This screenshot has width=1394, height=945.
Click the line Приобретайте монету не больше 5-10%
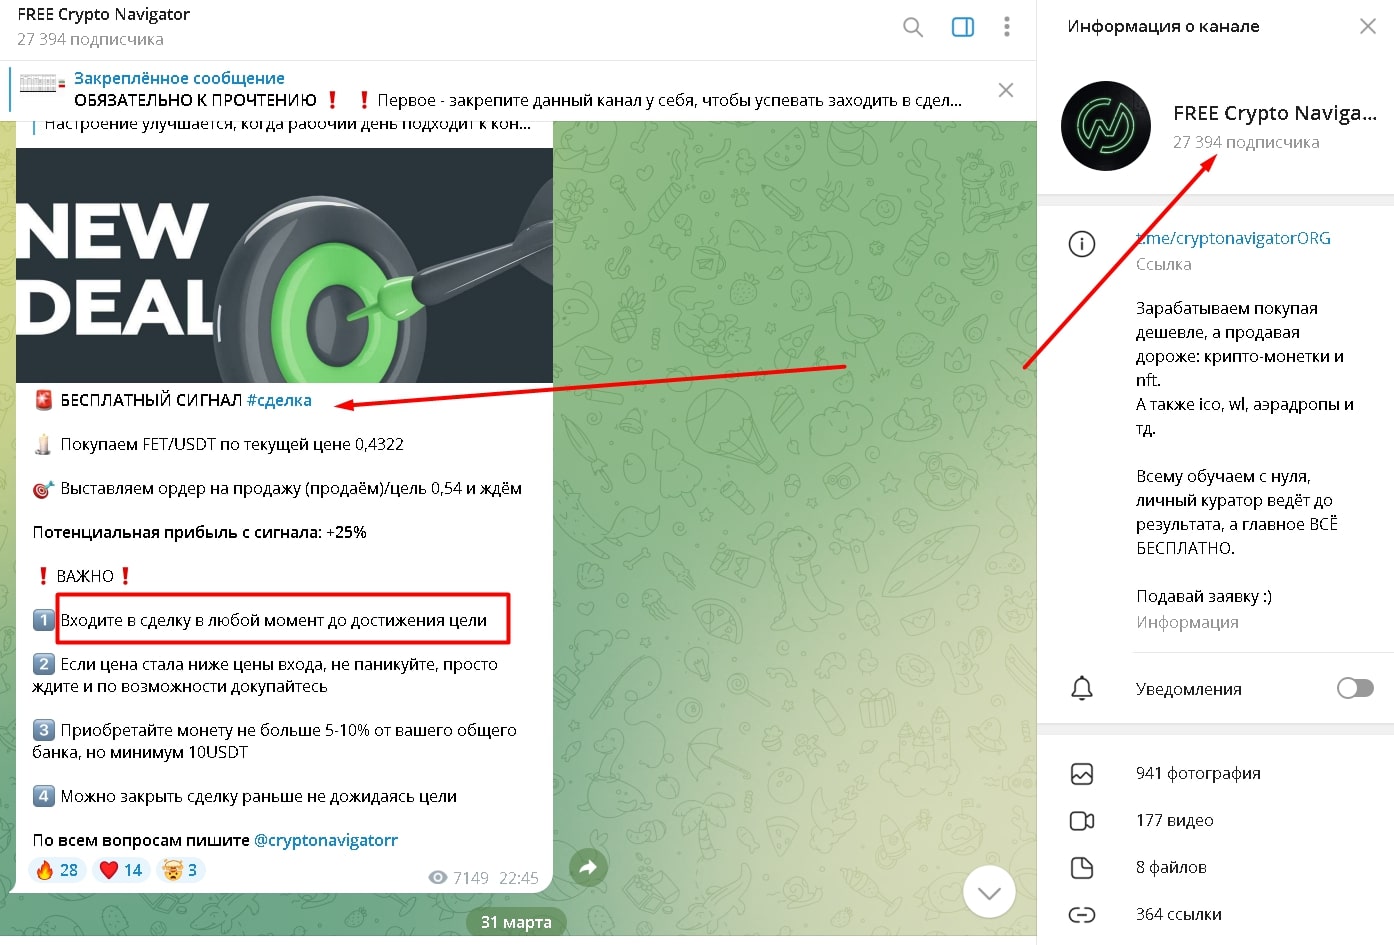(274, 741)
